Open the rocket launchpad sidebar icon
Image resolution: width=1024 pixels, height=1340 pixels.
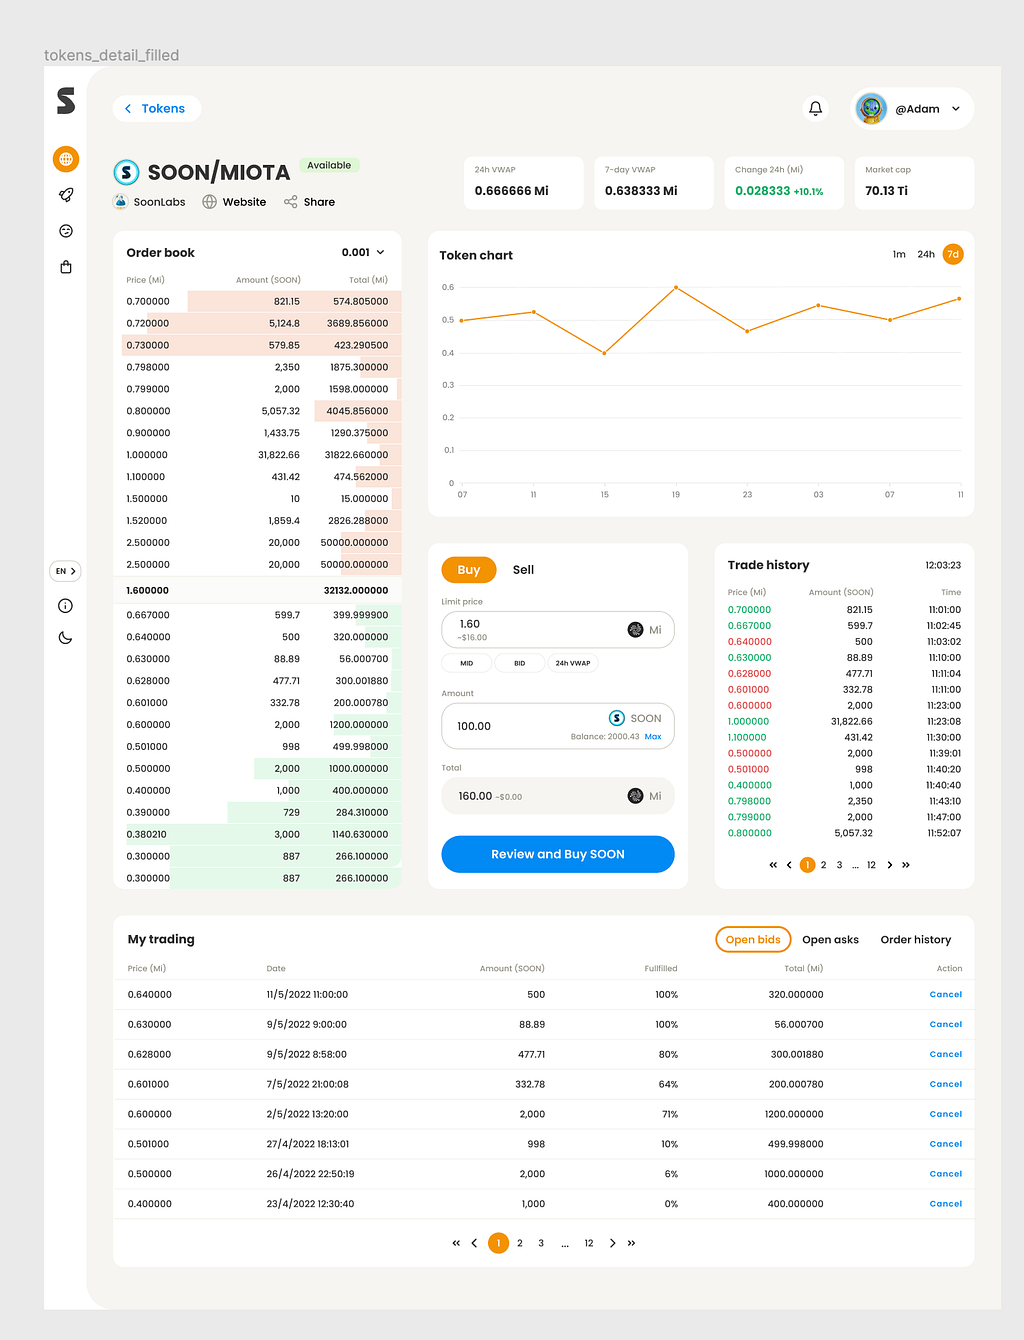click(x=66, y=195)
